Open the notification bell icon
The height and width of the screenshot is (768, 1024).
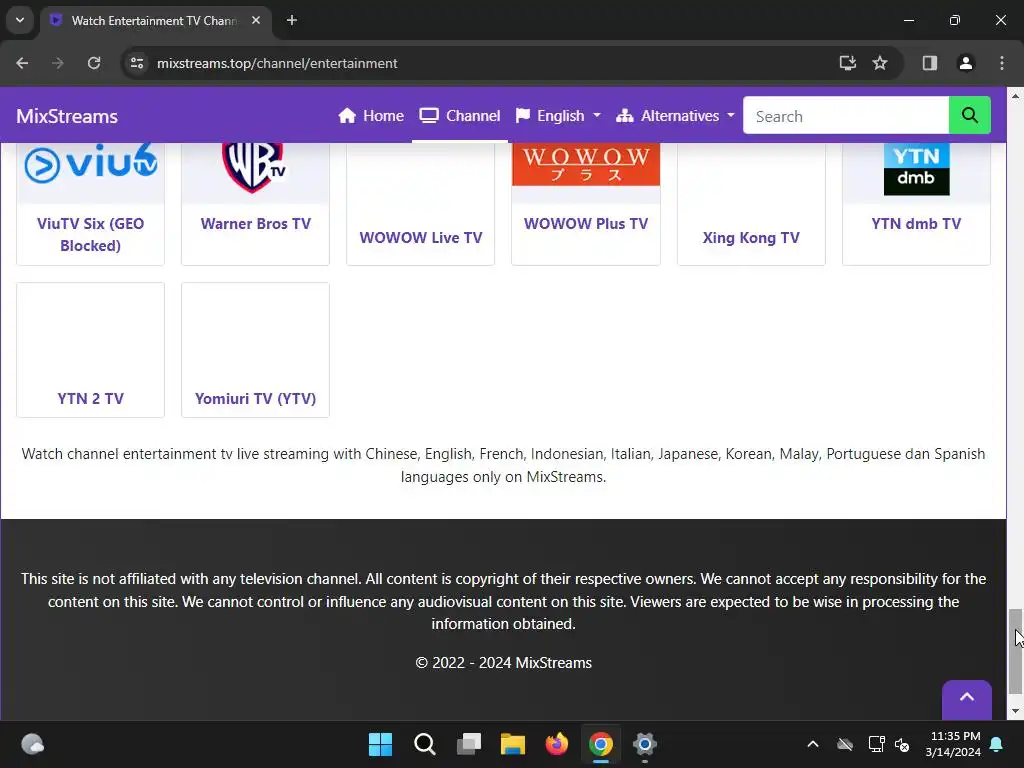pos(997,744)
